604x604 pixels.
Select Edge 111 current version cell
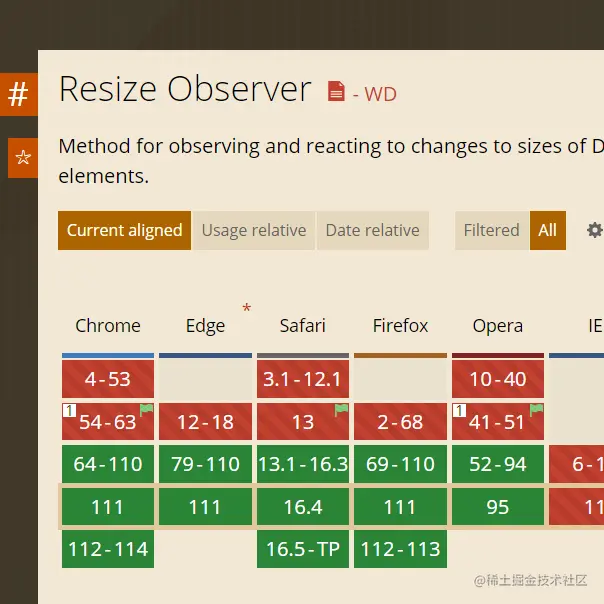tap(205, 507)
